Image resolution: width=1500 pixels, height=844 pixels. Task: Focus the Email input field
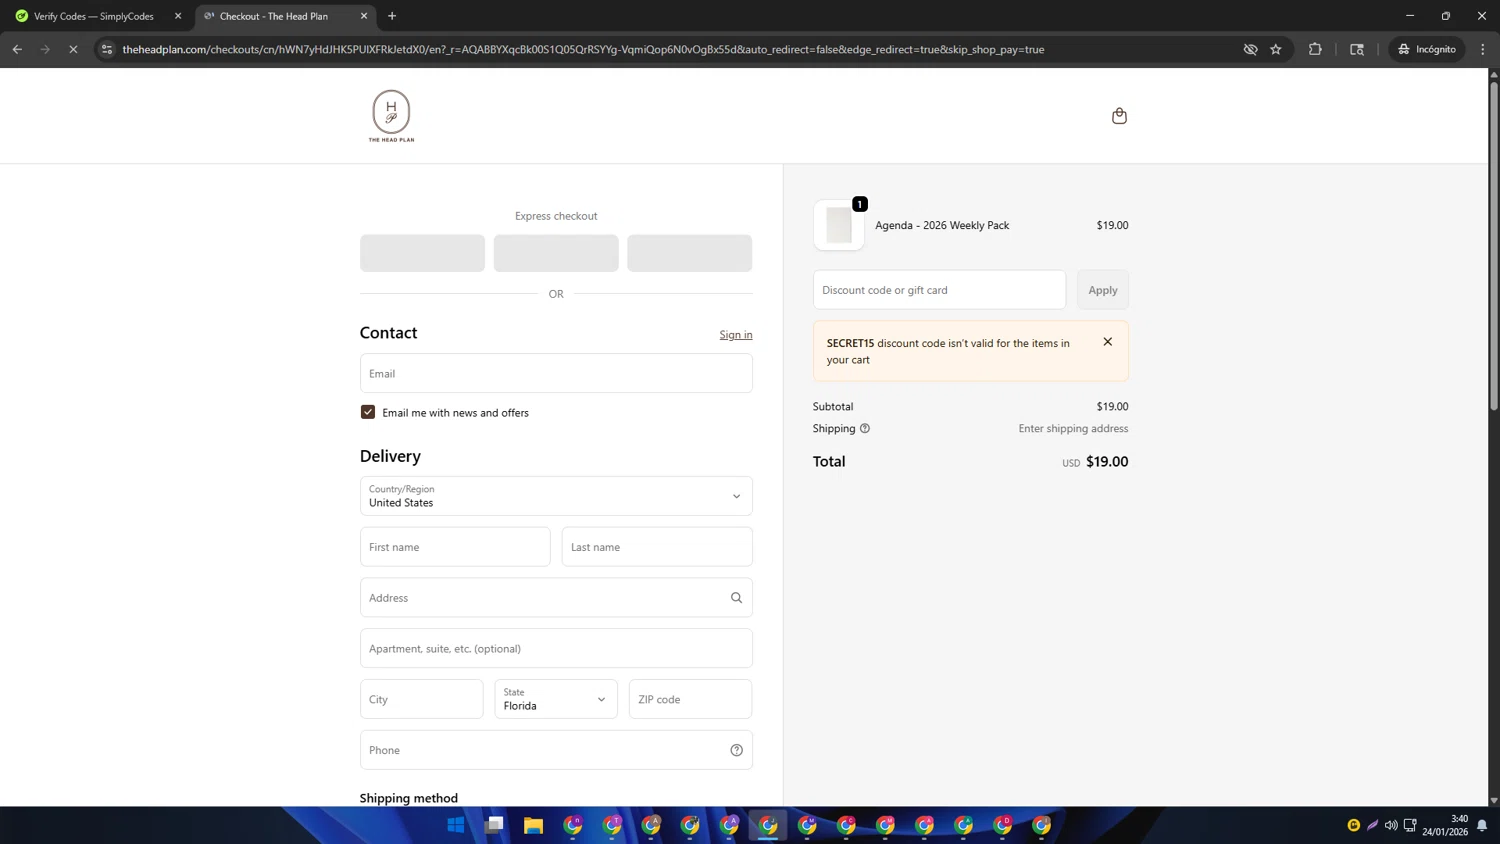556,373
